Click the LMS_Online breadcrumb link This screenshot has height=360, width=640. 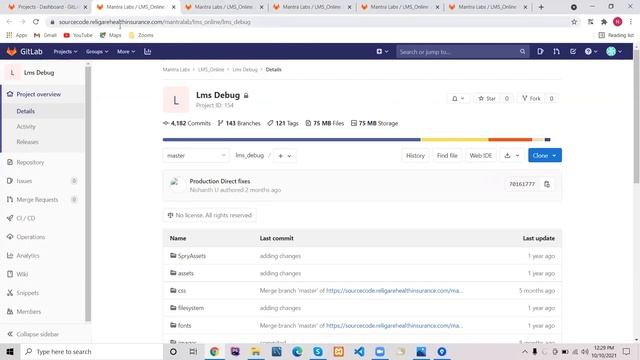(x=211, y=70)
